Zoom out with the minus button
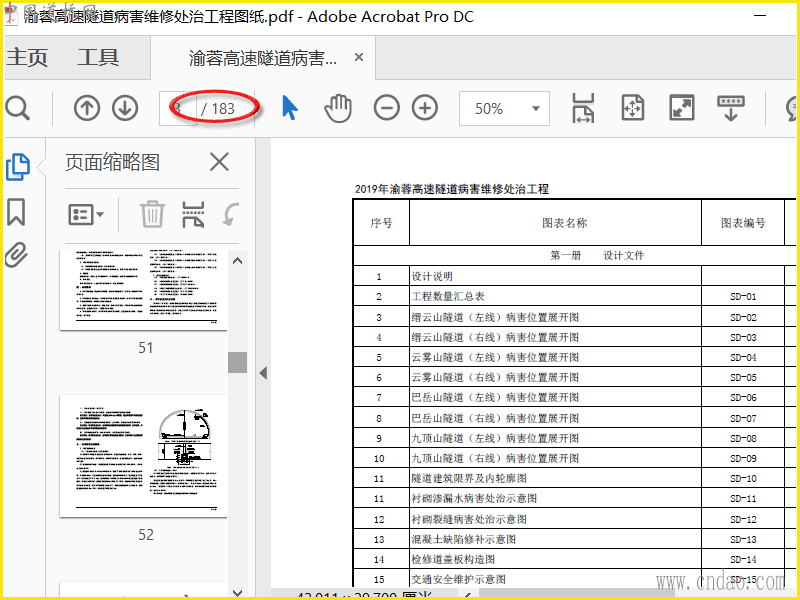 (x=387, y=108)
